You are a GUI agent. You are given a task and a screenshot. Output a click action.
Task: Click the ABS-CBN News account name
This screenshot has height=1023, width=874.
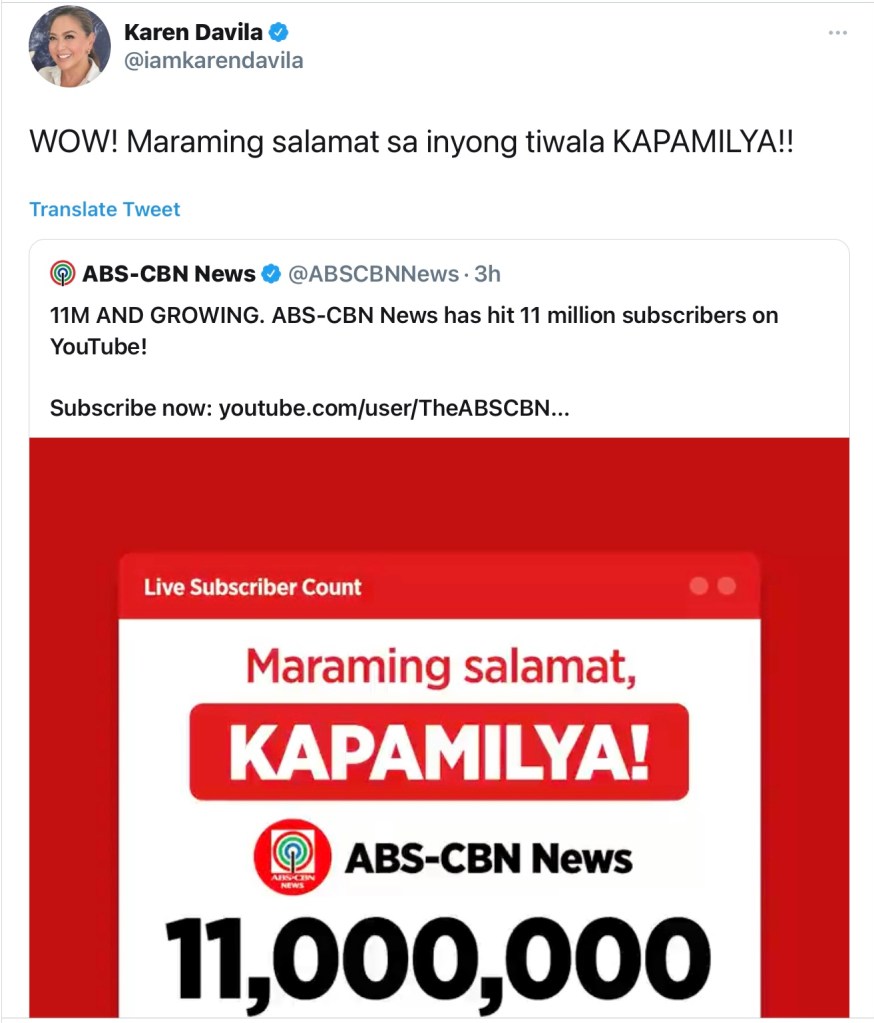tap(169, 273)
